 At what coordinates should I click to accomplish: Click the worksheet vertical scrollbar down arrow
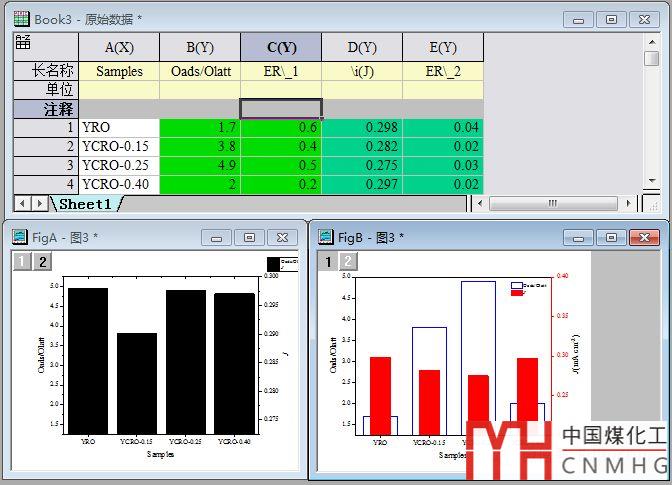pyautogui.click(x=653, y=182)
